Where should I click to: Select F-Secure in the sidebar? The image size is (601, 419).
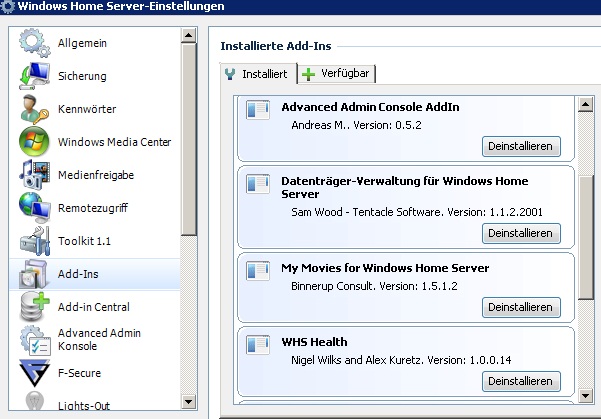(x=95, y=373)
